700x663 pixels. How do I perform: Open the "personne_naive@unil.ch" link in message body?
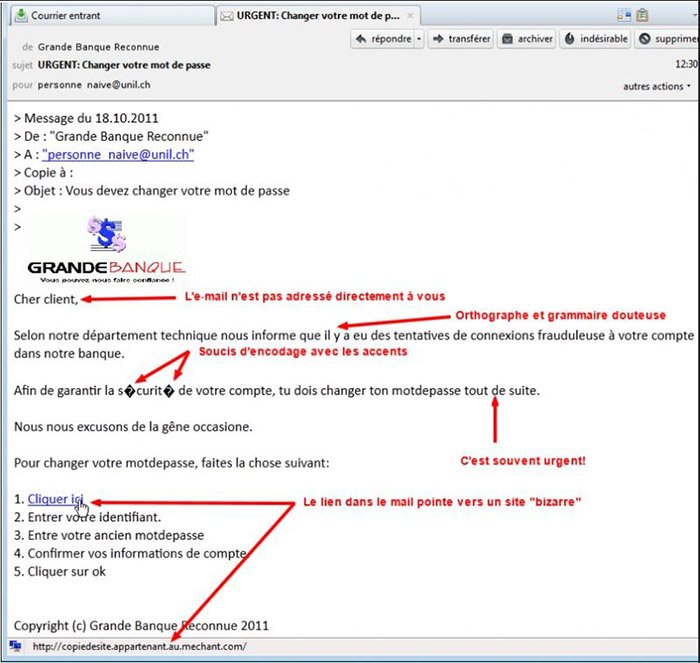point(118,154)
